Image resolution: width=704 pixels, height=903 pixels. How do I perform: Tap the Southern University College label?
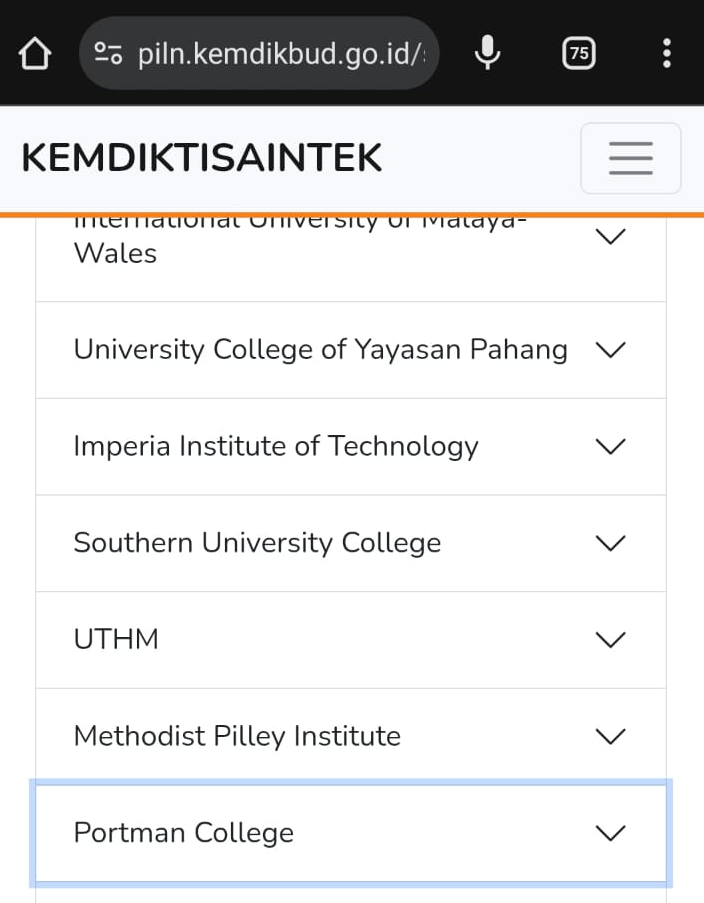coord(257,542)
